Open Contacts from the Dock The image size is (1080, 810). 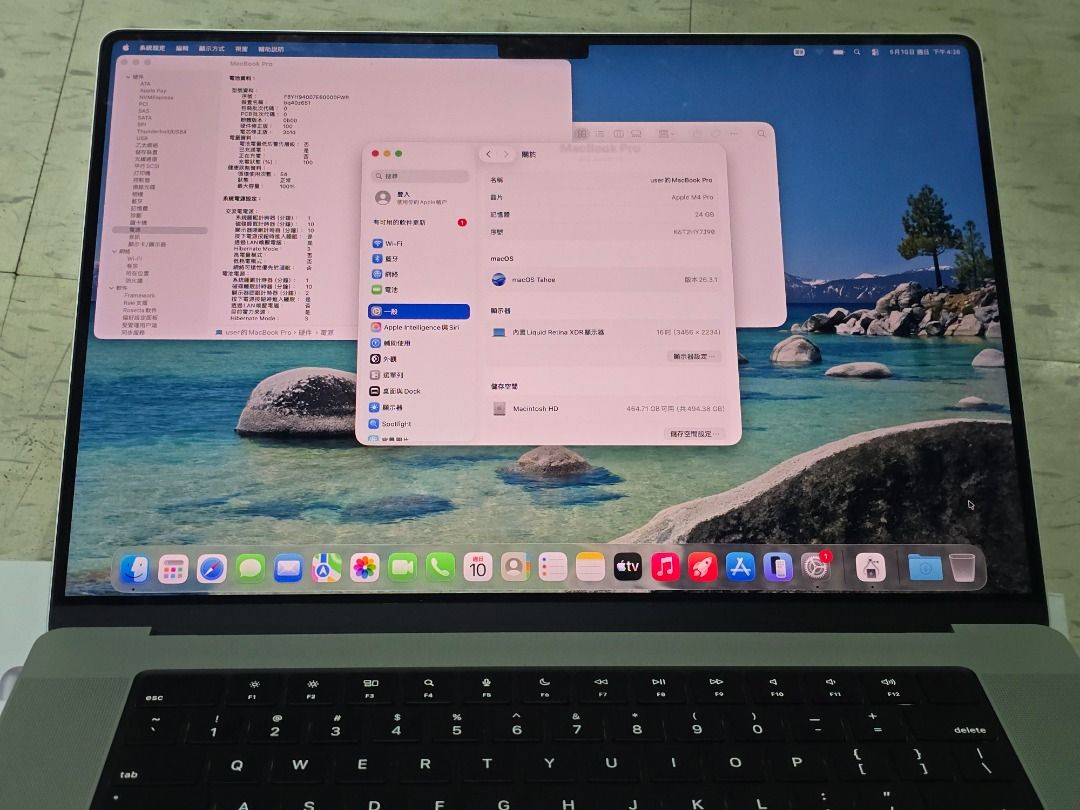pyautogui.click(x=515, y=568)
